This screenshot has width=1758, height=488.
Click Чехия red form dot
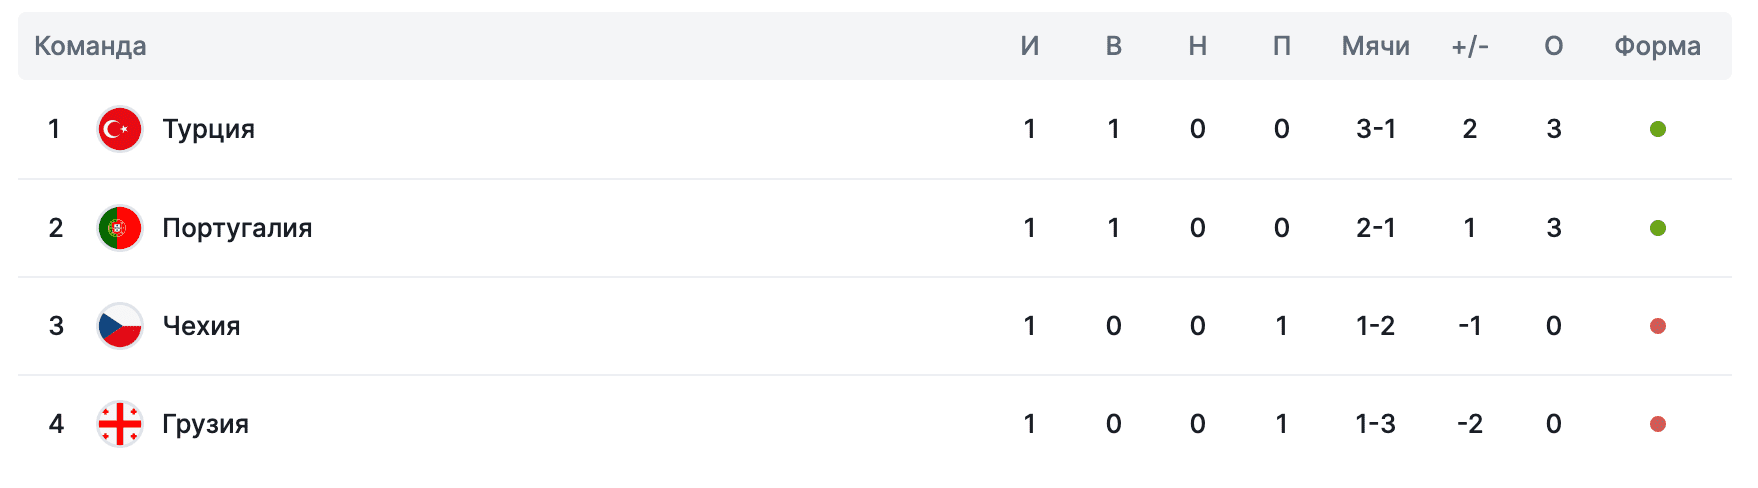(1657, 326)
